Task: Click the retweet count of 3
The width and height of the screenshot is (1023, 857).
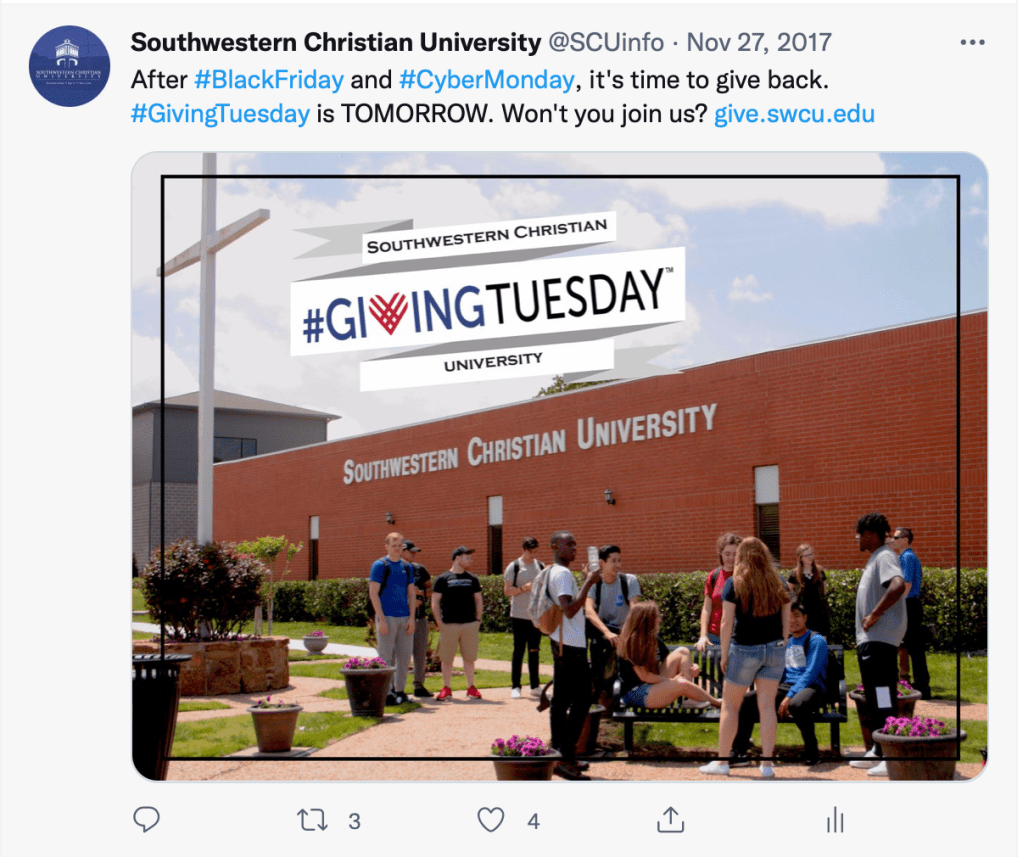Action: point(354,821)
